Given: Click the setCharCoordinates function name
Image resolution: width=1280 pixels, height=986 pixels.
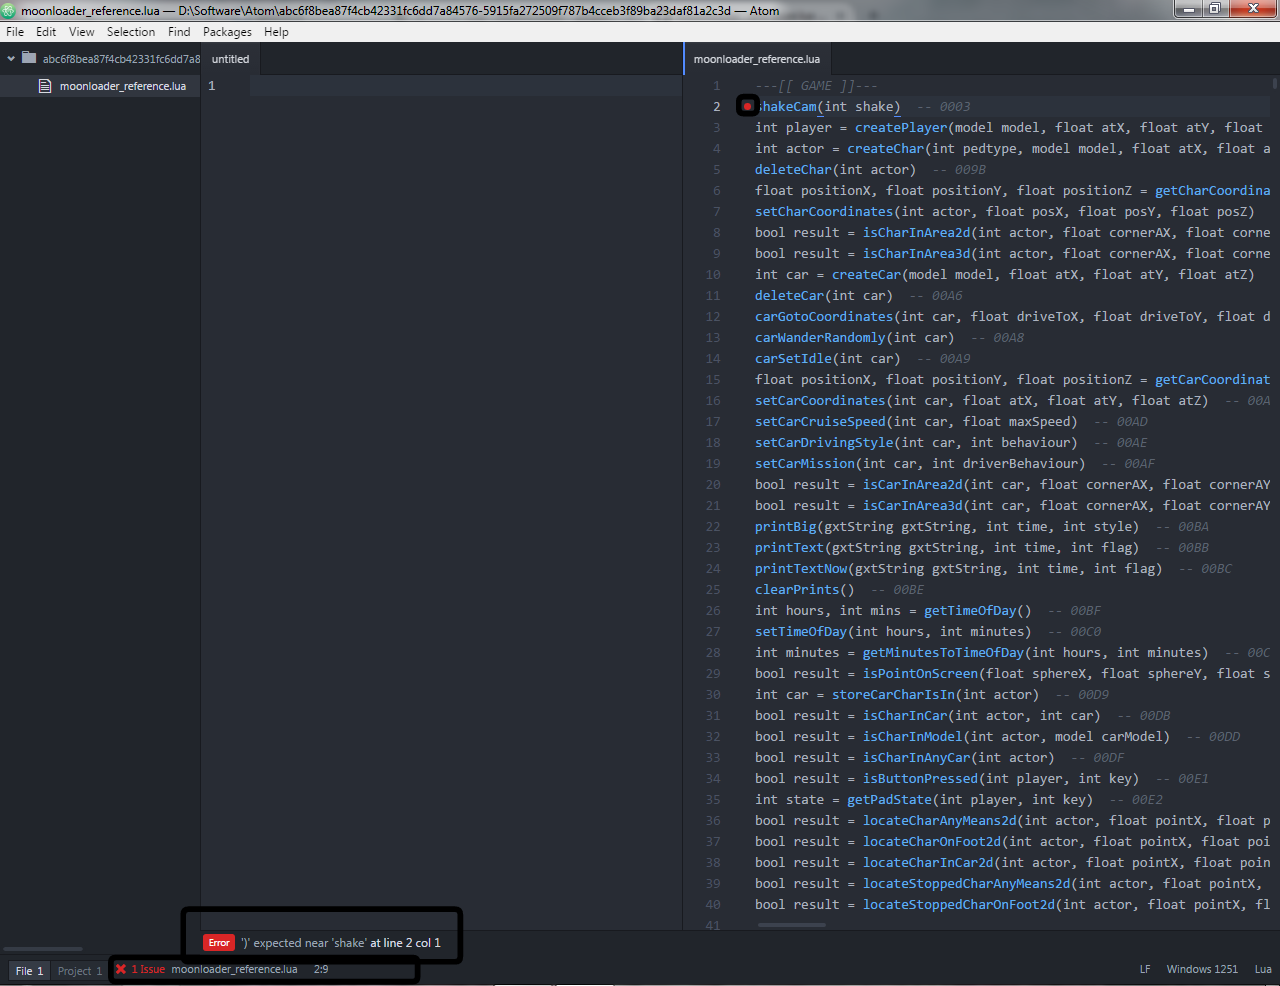Looking at the screenshot, I should click(824, 212).
